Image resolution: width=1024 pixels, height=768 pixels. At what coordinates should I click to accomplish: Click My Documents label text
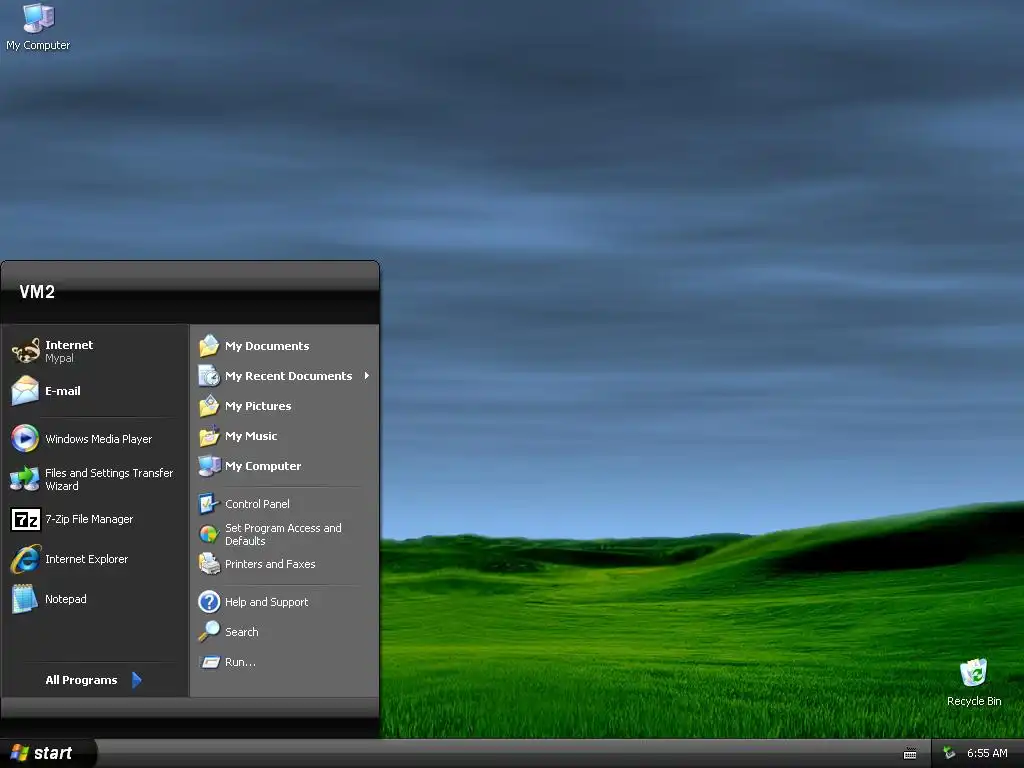click(x=267, y=345)
